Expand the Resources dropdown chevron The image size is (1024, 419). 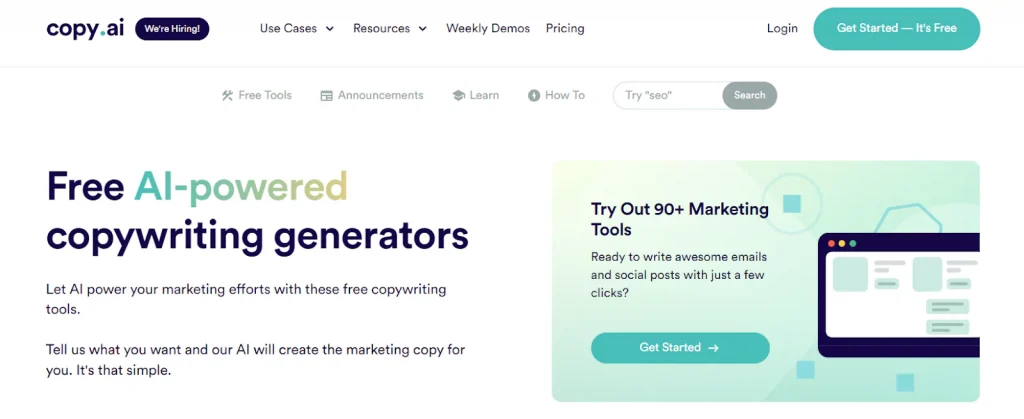(423, 29)
